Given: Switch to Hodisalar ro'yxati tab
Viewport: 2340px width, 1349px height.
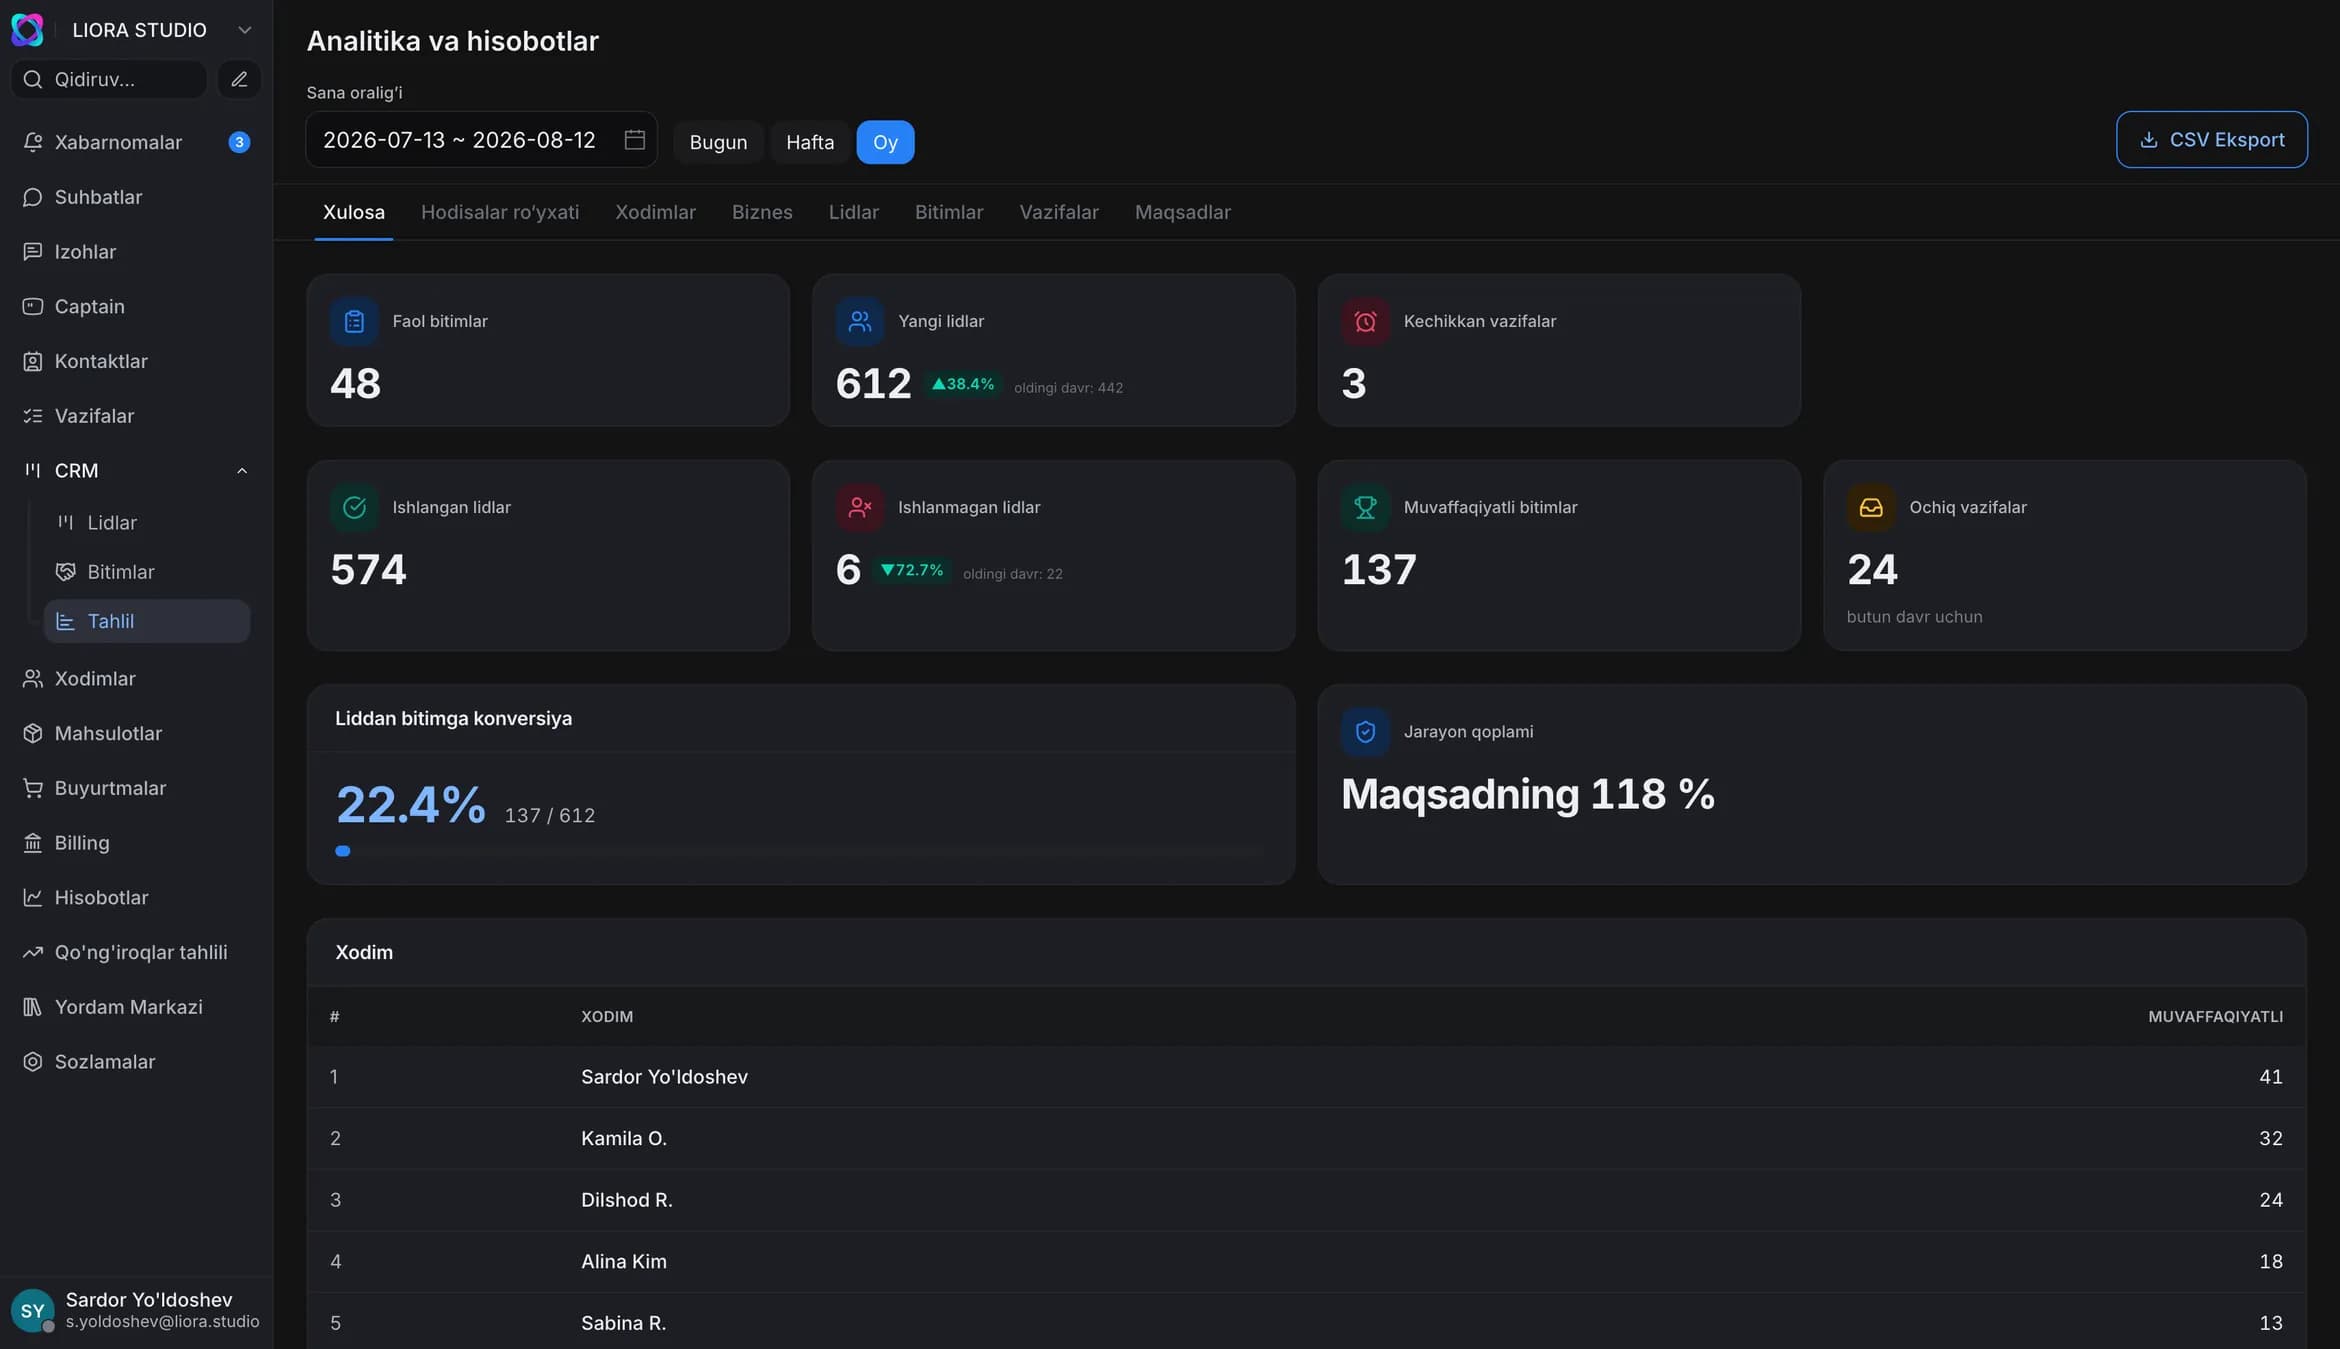Looking at the screenshot, I should 500,212.
